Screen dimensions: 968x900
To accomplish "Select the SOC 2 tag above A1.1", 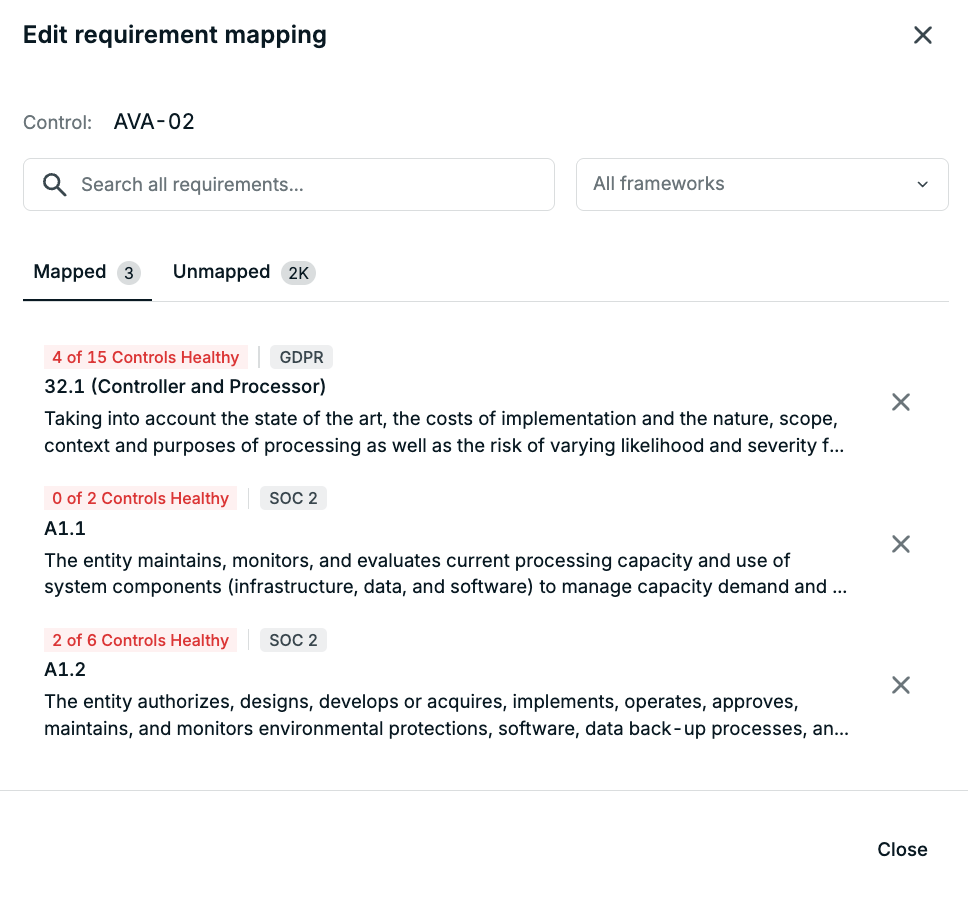I will [x=293, y=498].
